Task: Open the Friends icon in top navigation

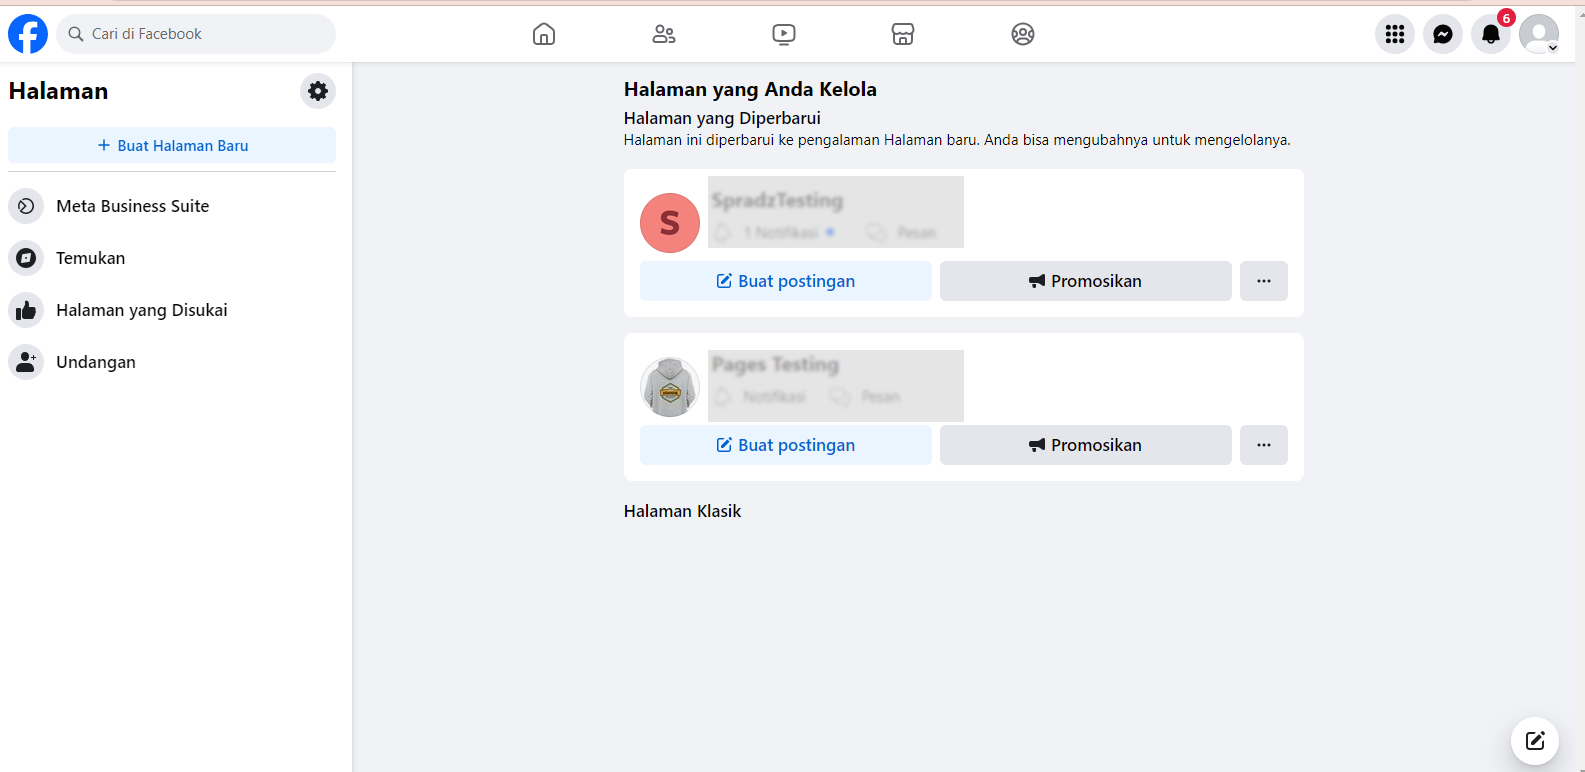Action: [x=664, y=34]
